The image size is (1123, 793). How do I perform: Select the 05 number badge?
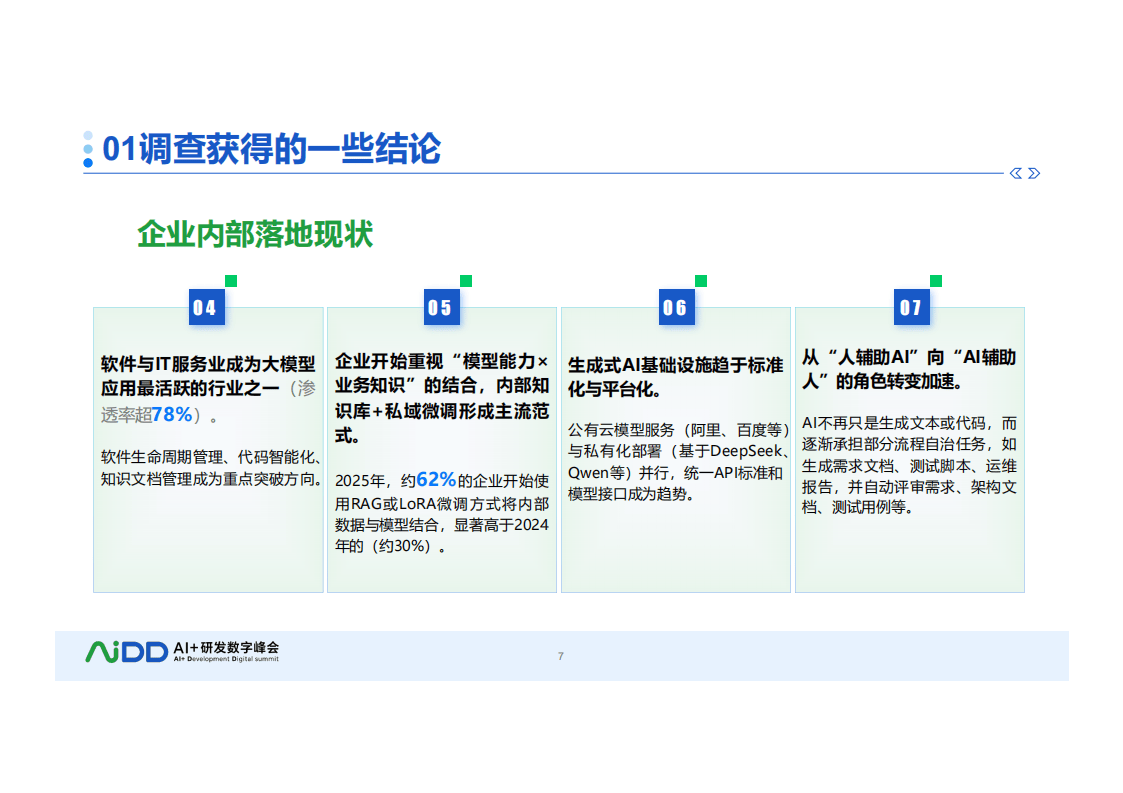point(441,308)
